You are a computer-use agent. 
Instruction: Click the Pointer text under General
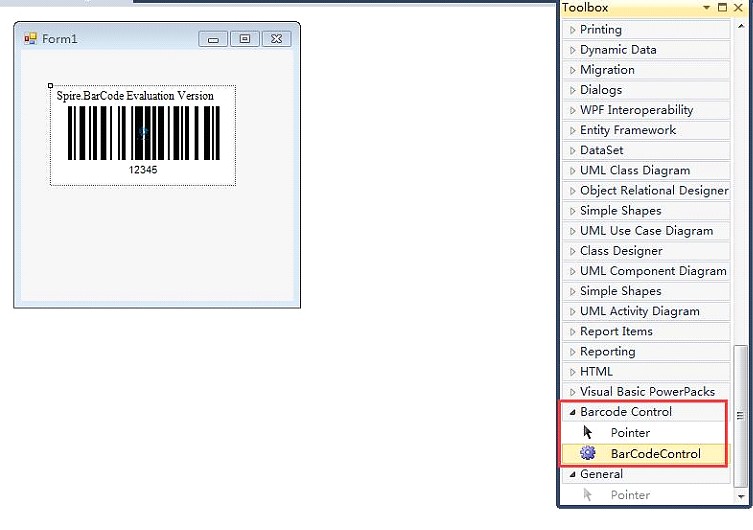630,495
